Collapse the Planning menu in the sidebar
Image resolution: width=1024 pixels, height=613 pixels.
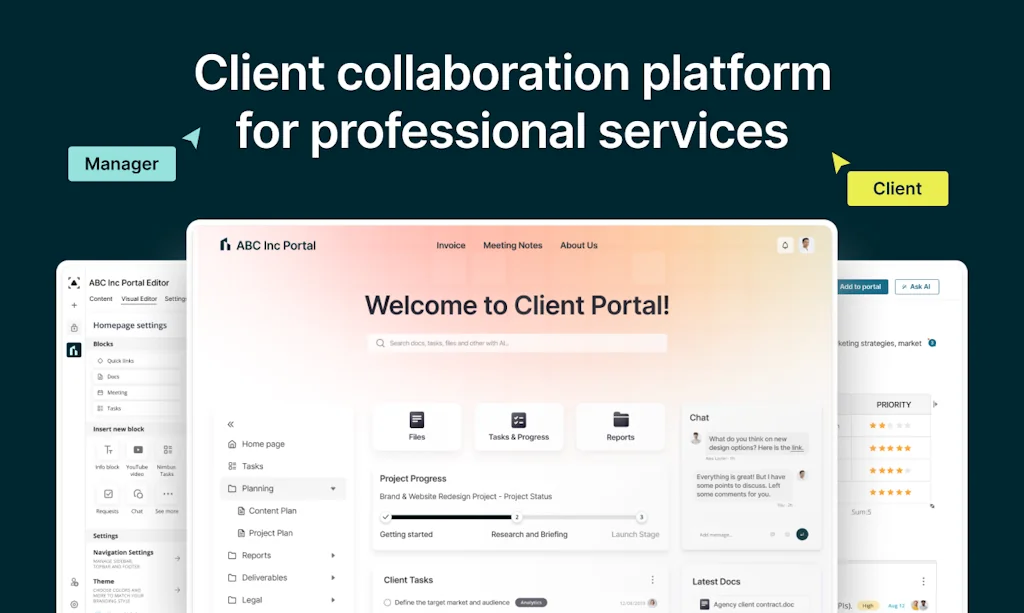332,488
